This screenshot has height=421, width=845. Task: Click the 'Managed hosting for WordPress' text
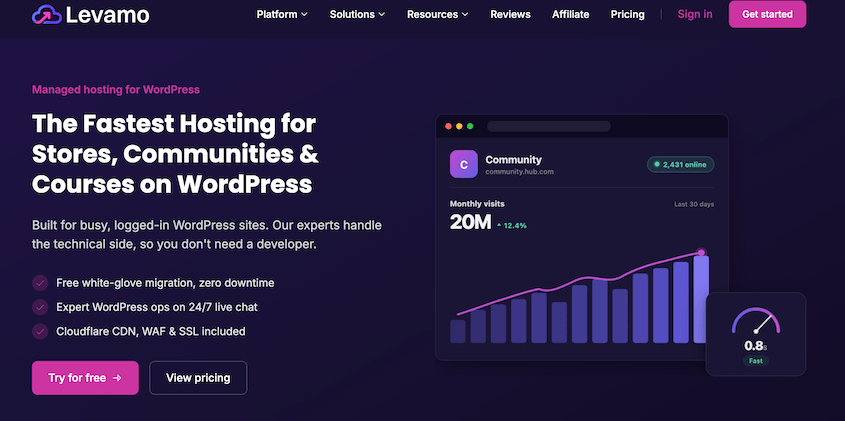click(116, 89)
